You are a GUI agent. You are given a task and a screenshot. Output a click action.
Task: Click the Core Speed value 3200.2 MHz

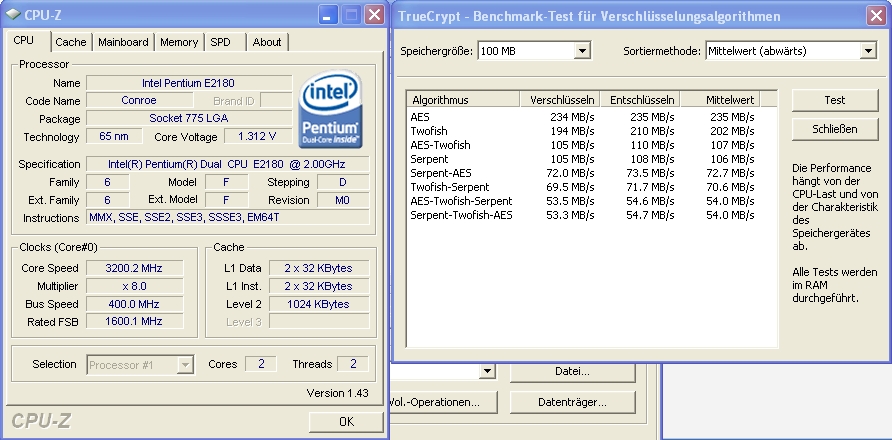(135, 268)
